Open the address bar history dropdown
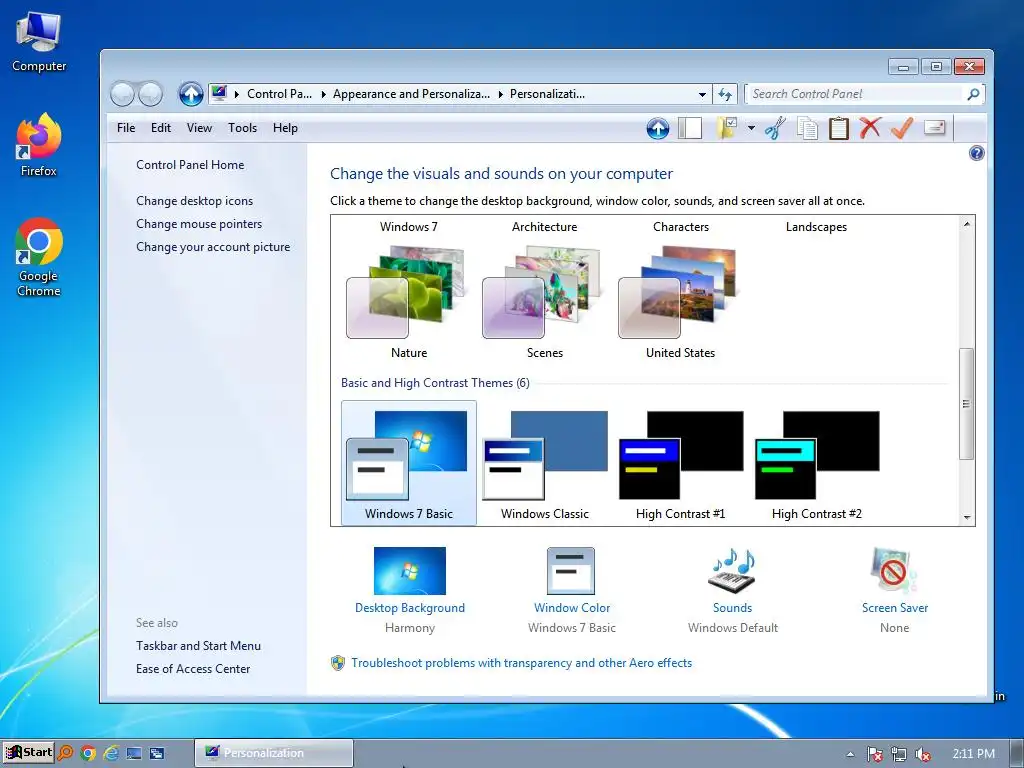The image size is (1024, 768). pos(702,94)
